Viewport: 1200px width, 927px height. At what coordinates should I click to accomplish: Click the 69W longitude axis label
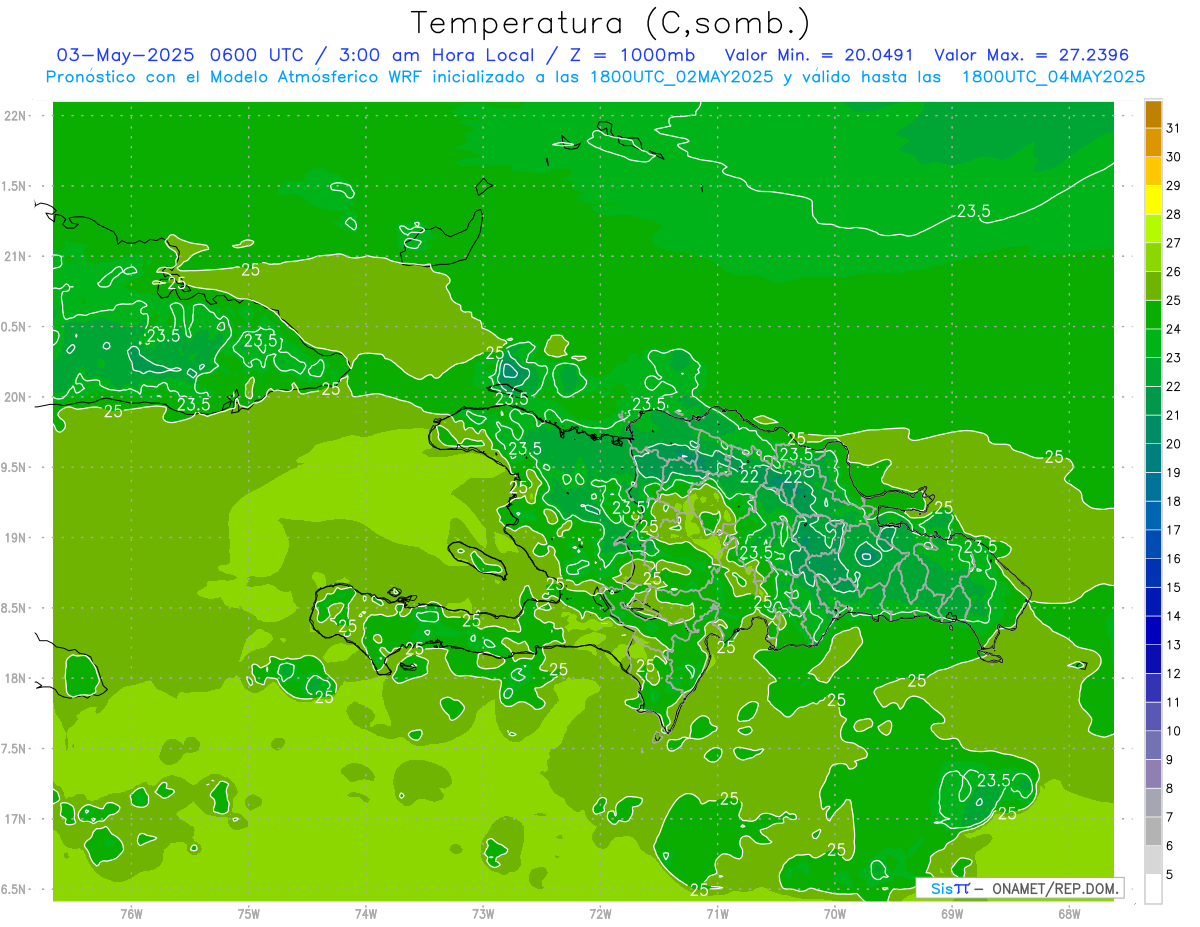click(x=952, y=914)
